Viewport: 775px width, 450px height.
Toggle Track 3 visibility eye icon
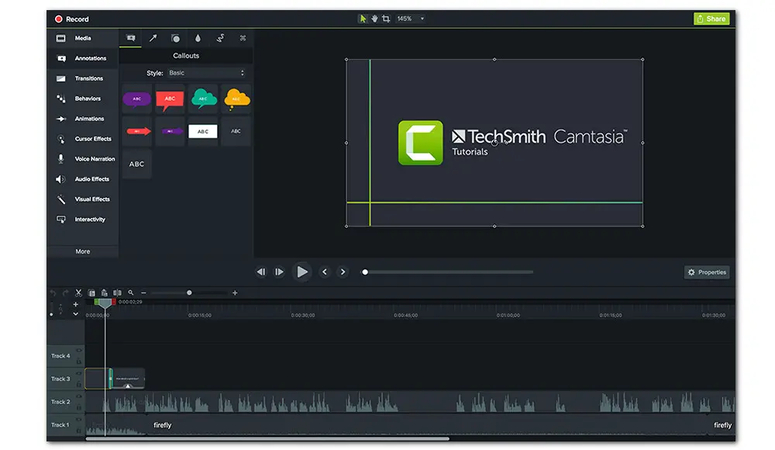79,373
